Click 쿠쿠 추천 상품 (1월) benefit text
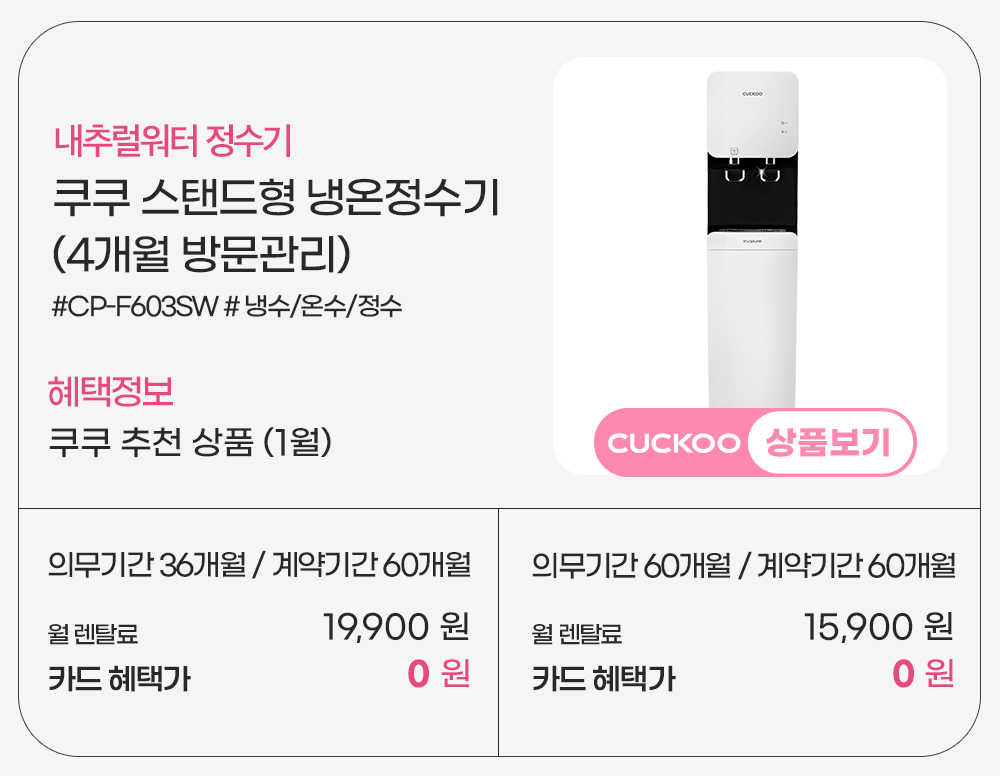1000x776 pixels. 190,440
